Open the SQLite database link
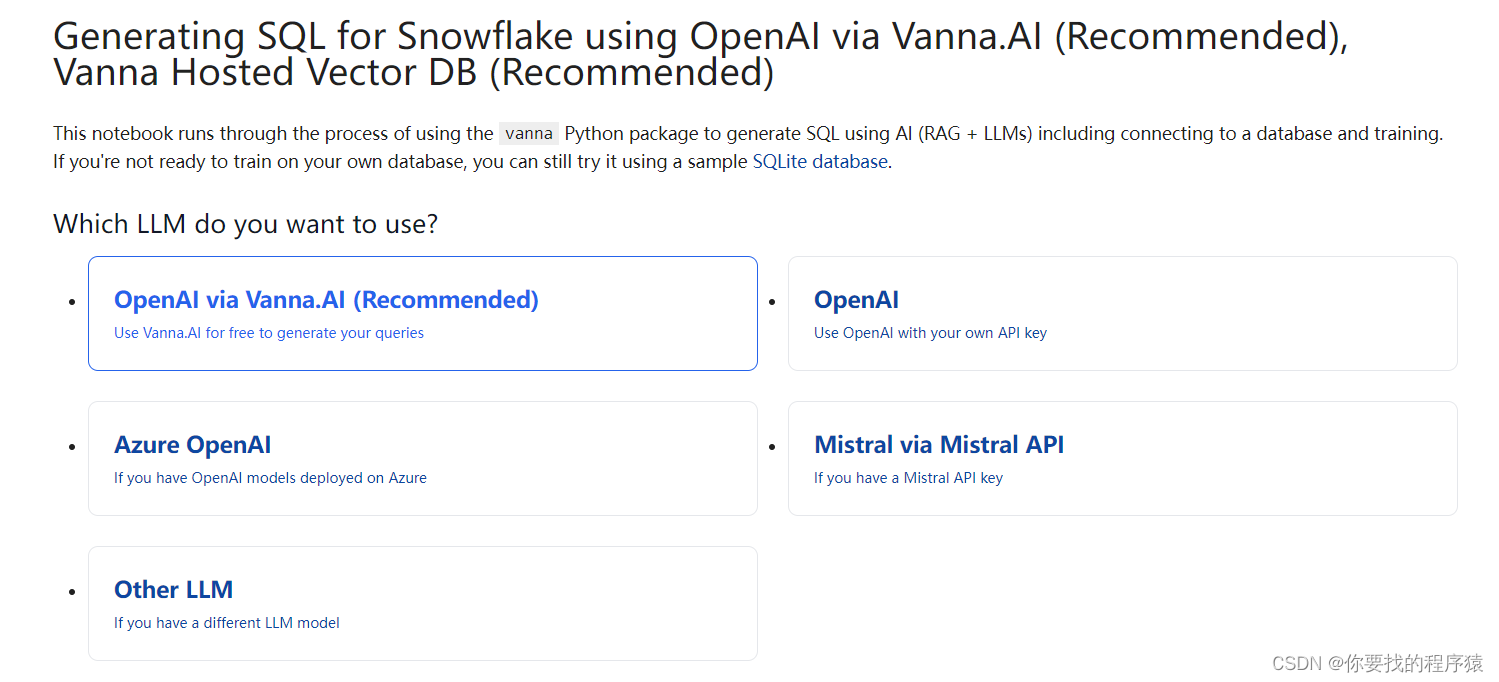The image size is (1499, 682). [x=820, y=161]
